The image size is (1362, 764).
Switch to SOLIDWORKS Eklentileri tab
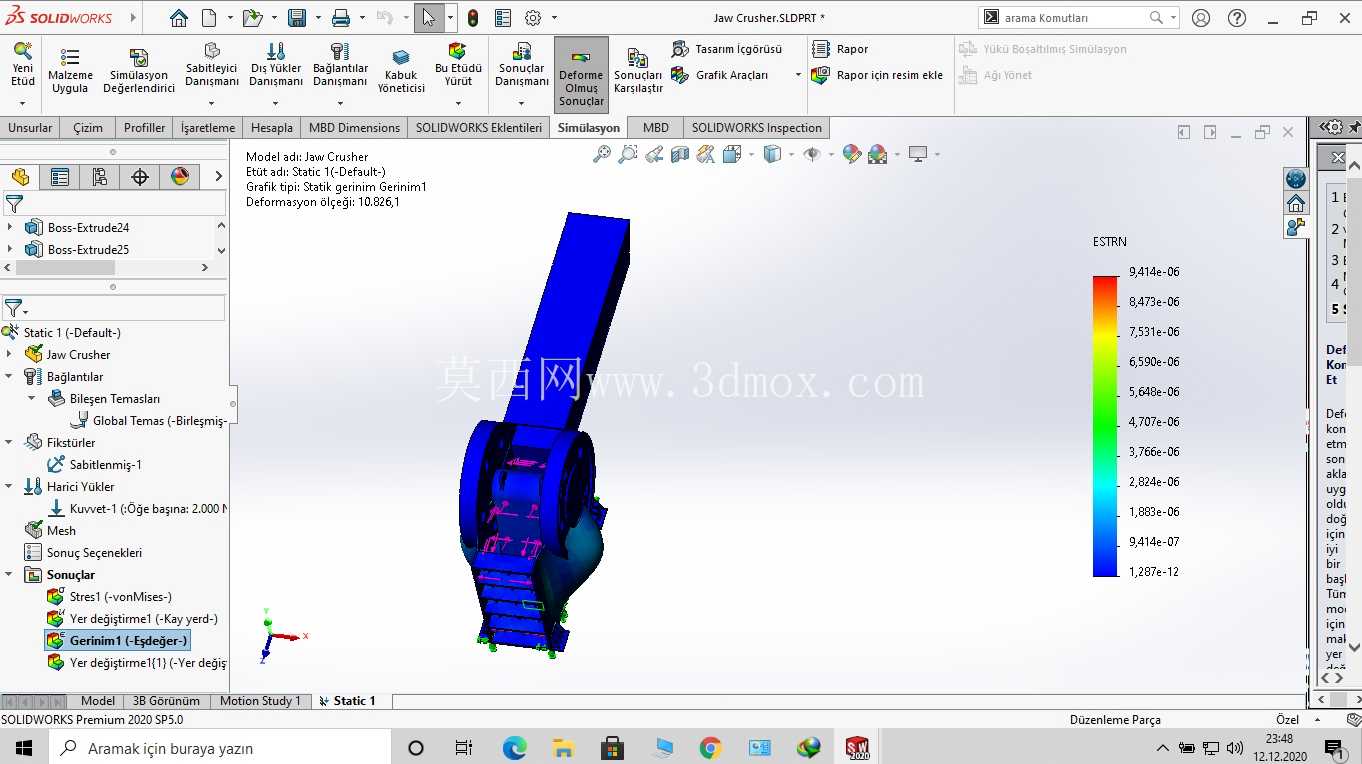coord(479,128)
